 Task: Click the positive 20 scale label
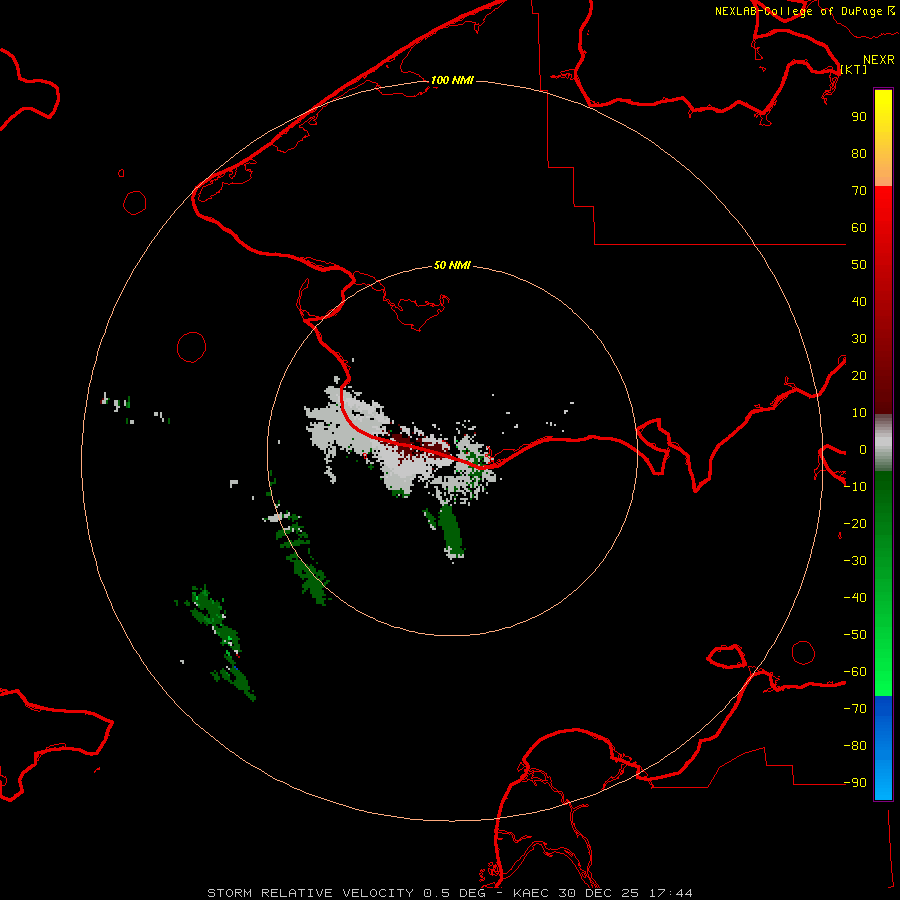859,376
